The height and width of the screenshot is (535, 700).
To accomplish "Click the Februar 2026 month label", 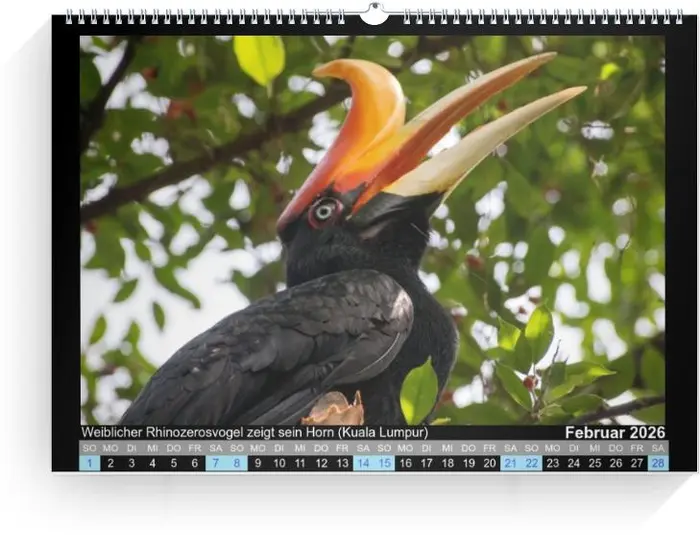I will (614, 433).
